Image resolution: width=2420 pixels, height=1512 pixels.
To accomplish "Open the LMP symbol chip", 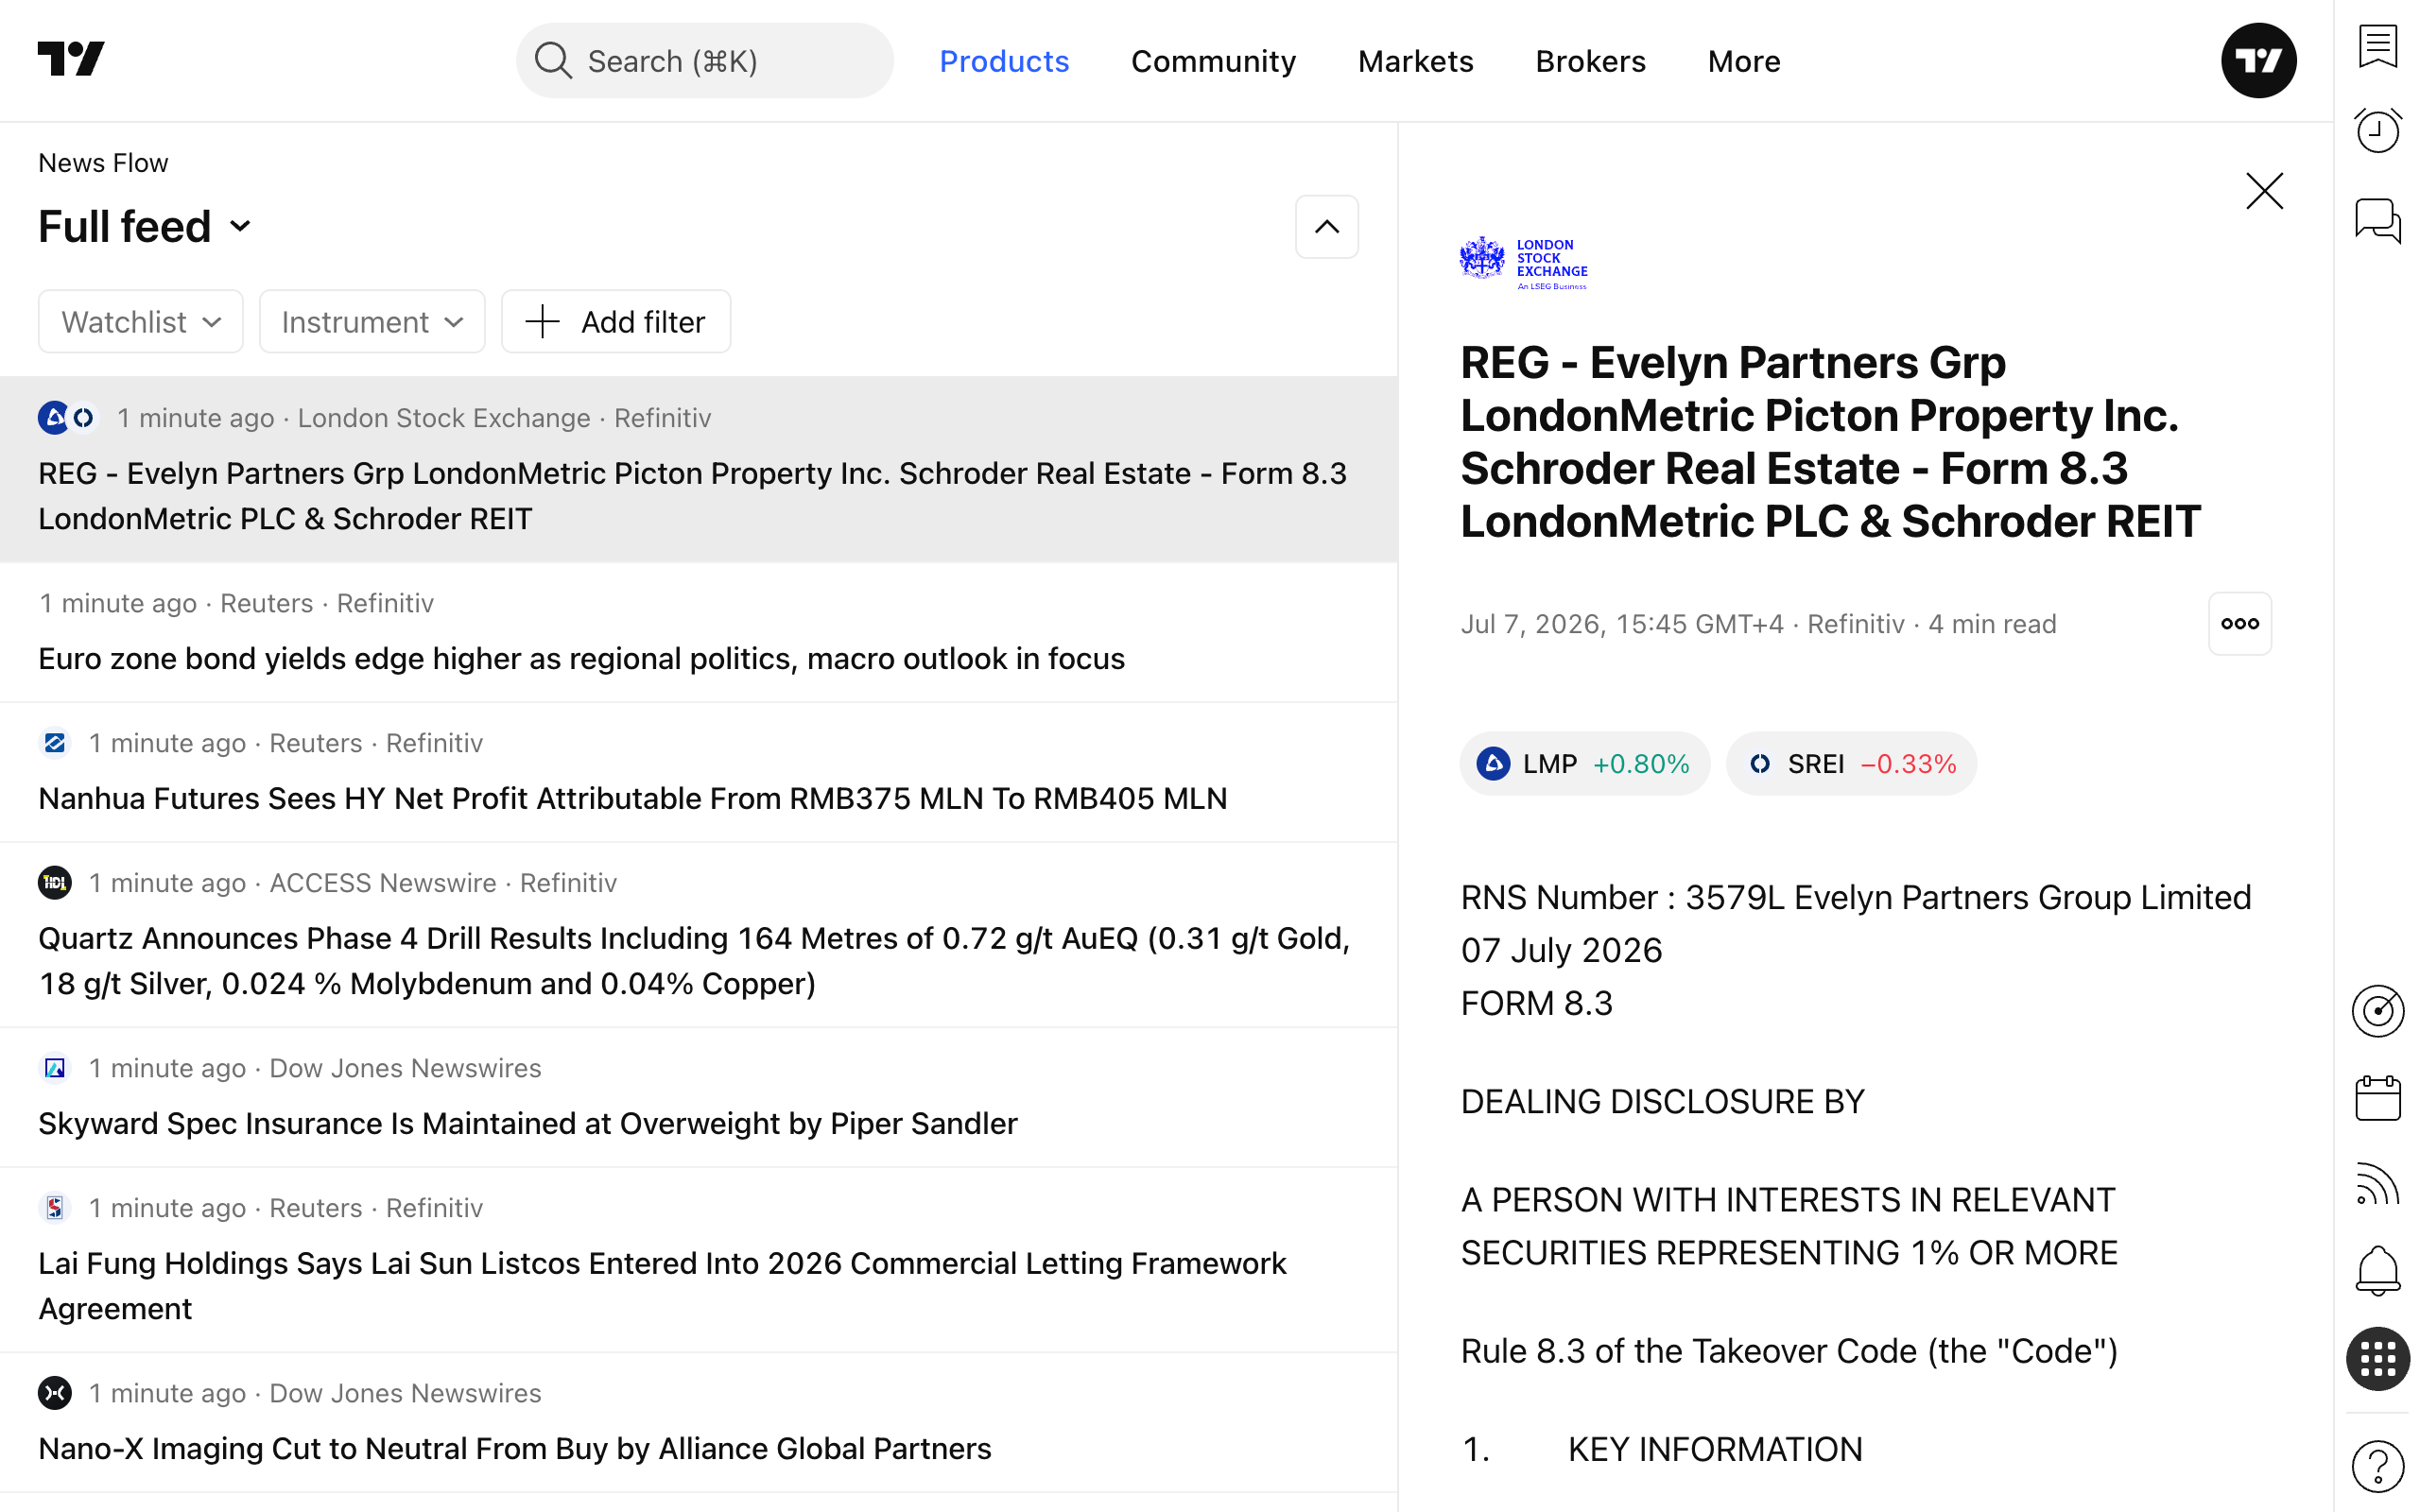I will pyautogui.click(x=1584, y=764).
